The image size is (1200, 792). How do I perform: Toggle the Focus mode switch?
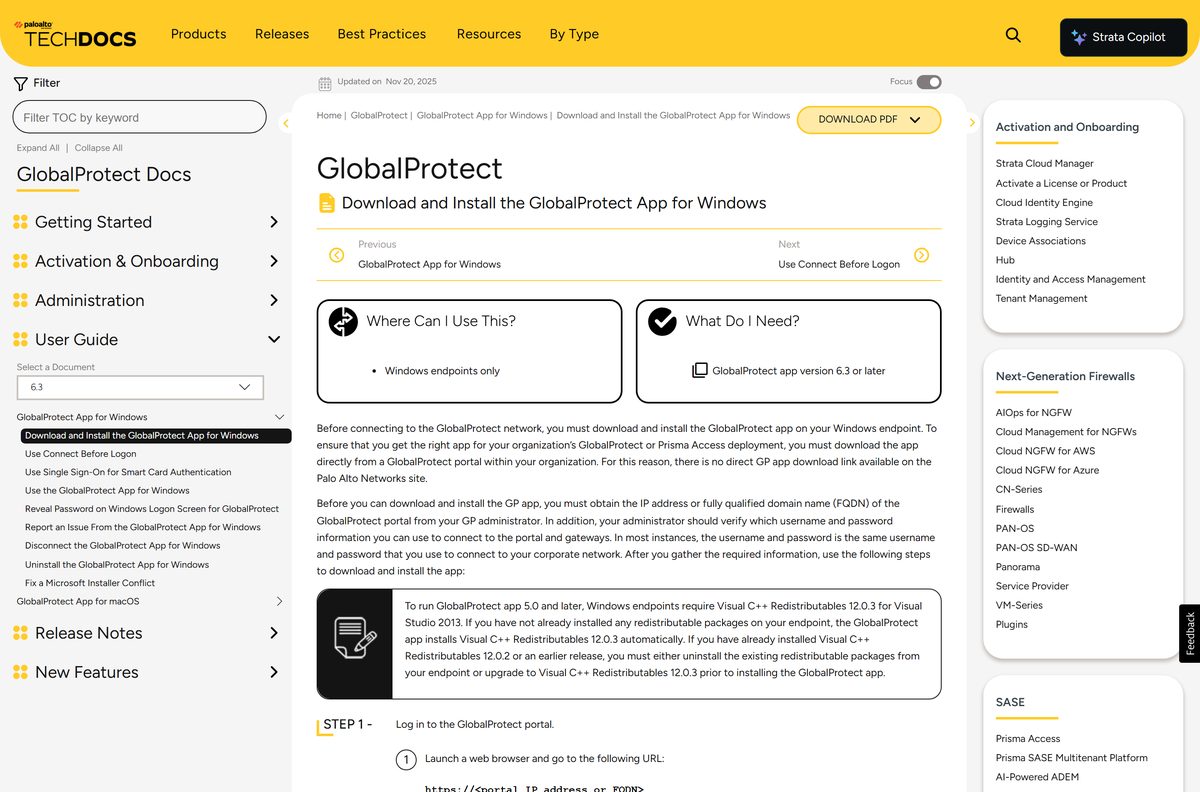929,82
